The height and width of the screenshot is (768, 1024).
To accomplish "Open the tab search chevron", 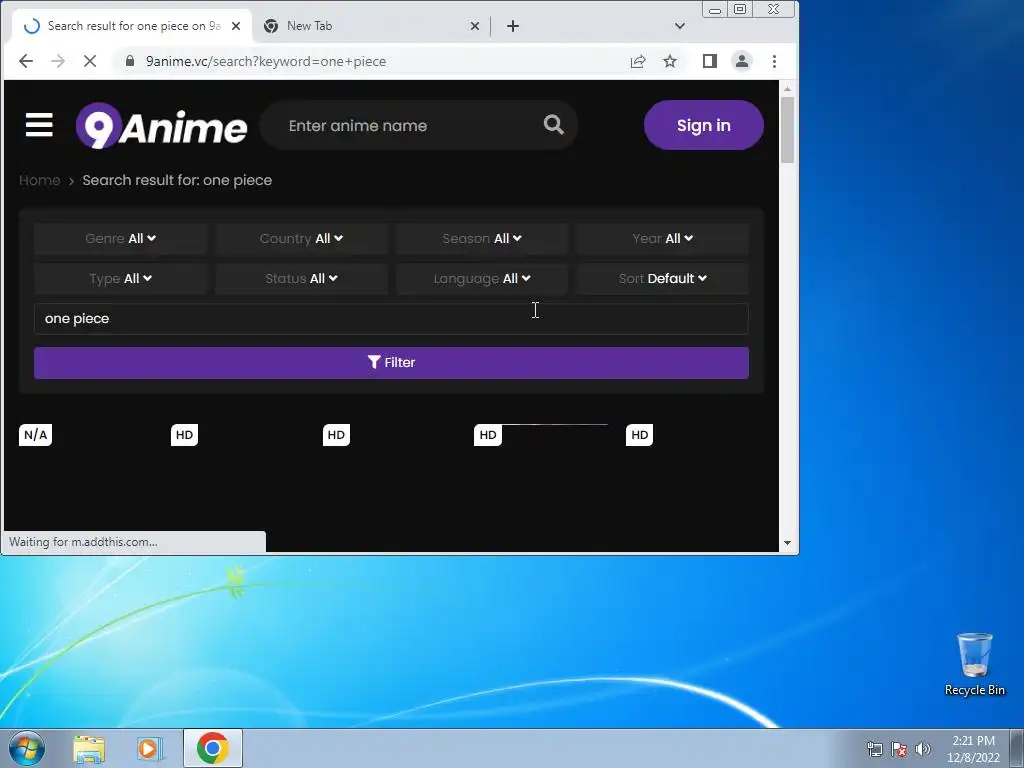I will pos(680,26).
